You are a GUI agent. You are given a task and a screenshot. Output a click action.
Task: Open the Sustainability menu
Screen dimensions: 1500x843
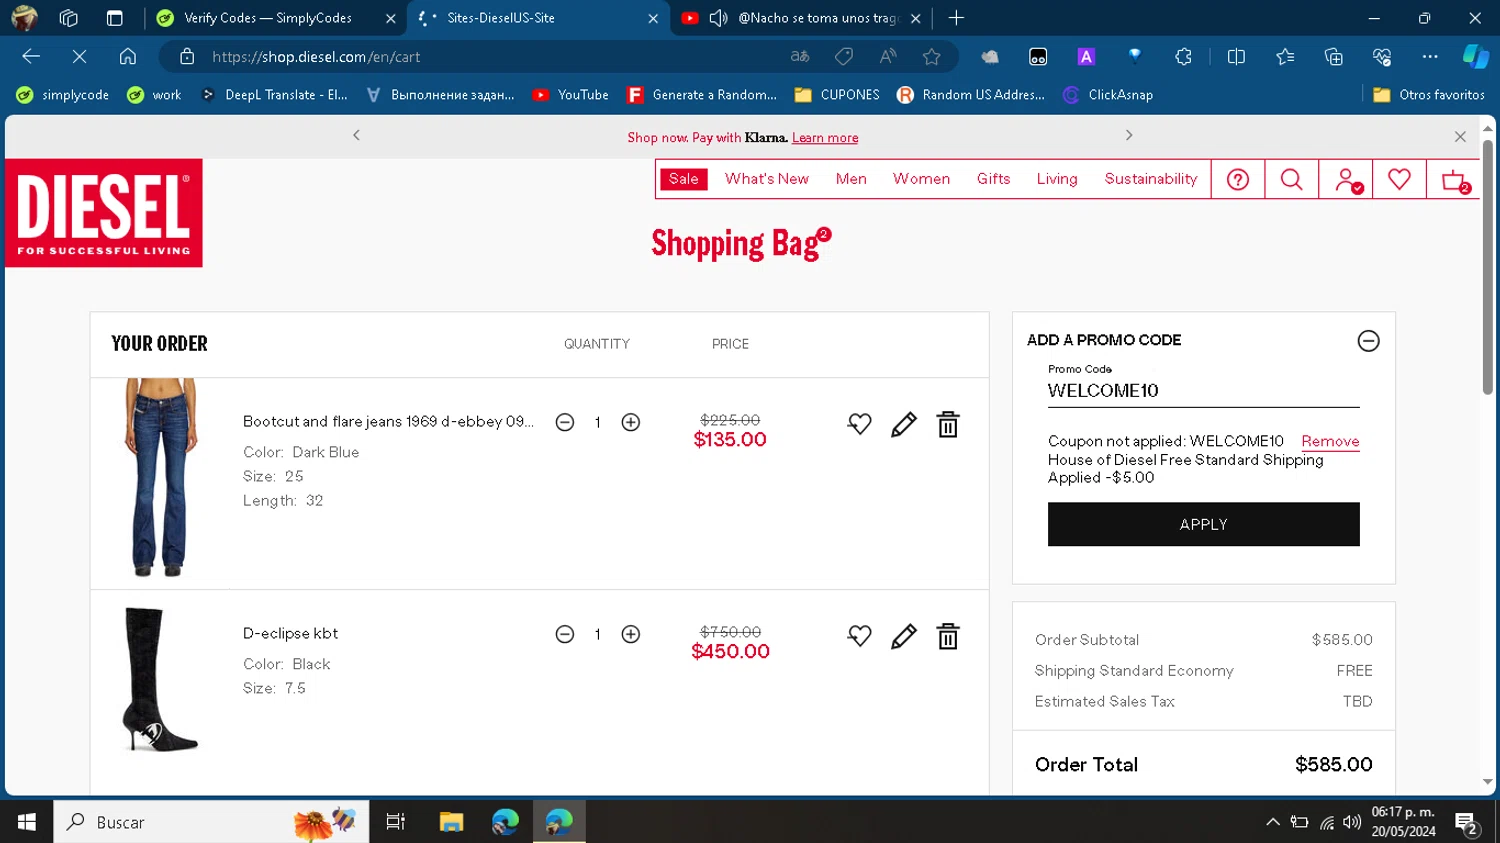click(1151, 179)
